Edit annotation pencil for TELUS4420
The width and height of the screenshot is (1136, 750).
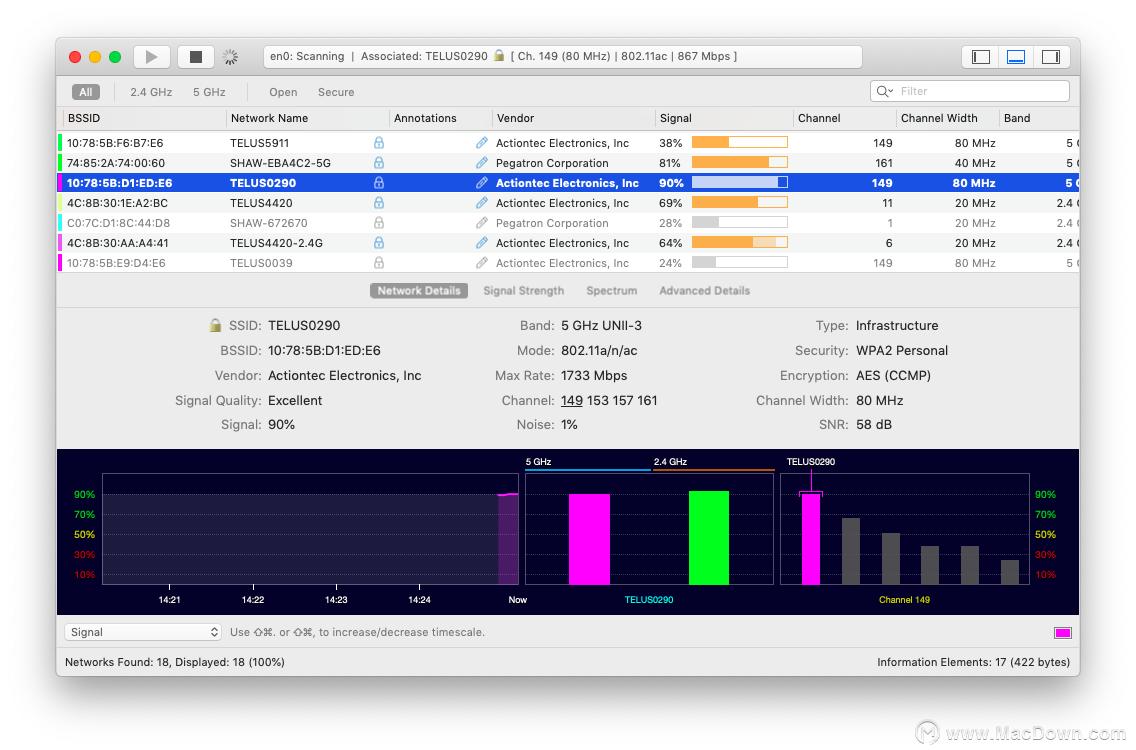click(x=482, y=203)
